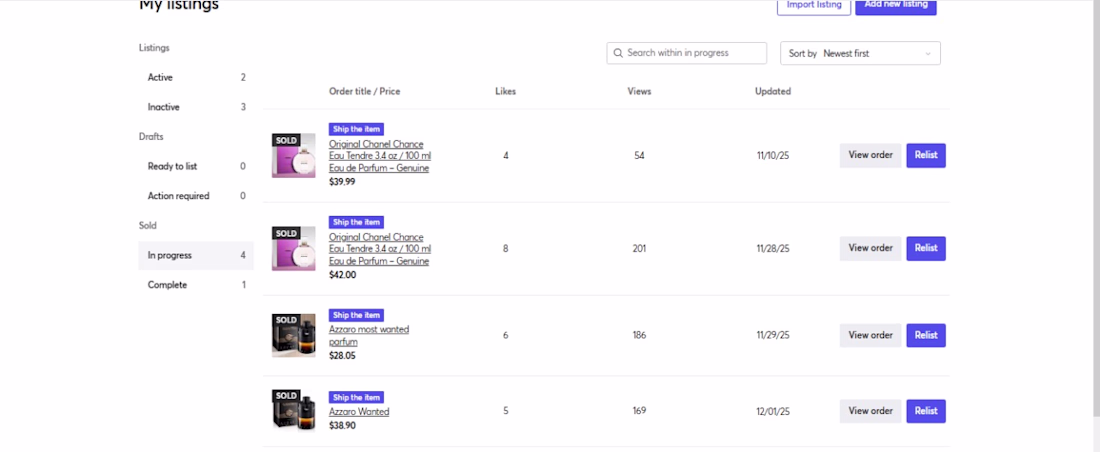Relist the $42.00 Chanel Chance listing
1100x452 pixels.
pyautogui.click(x=925, y=248)
